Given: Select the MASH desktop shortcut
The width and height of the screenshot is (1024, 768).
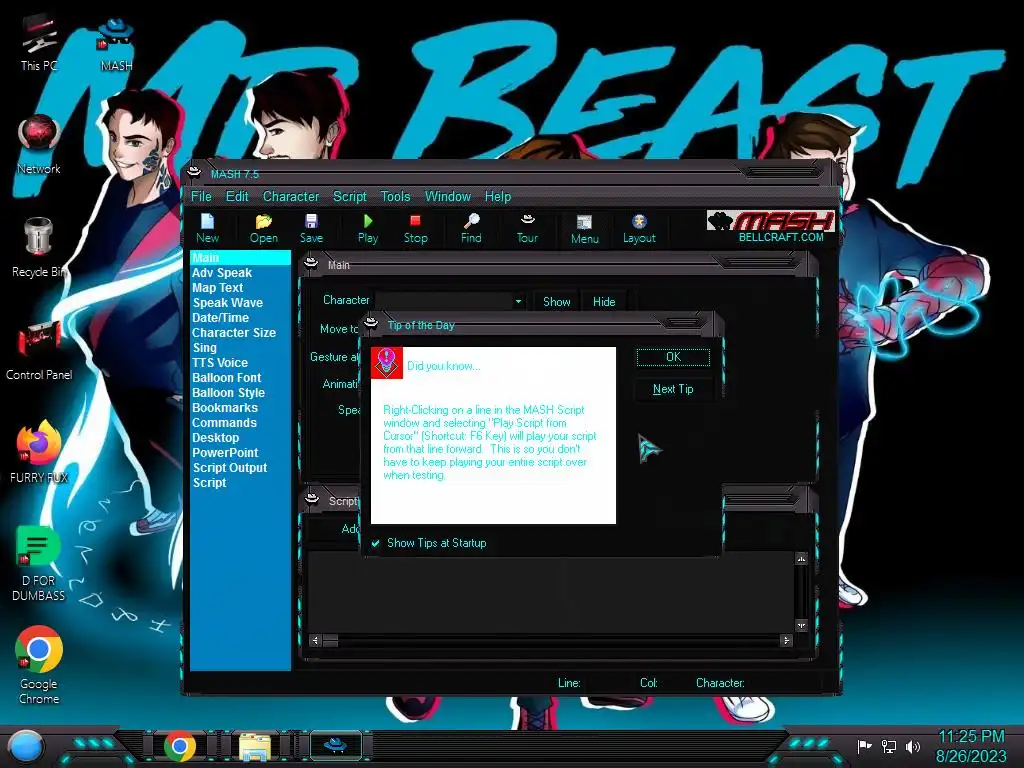Looking at the screenshot, I should pos(116,44).
